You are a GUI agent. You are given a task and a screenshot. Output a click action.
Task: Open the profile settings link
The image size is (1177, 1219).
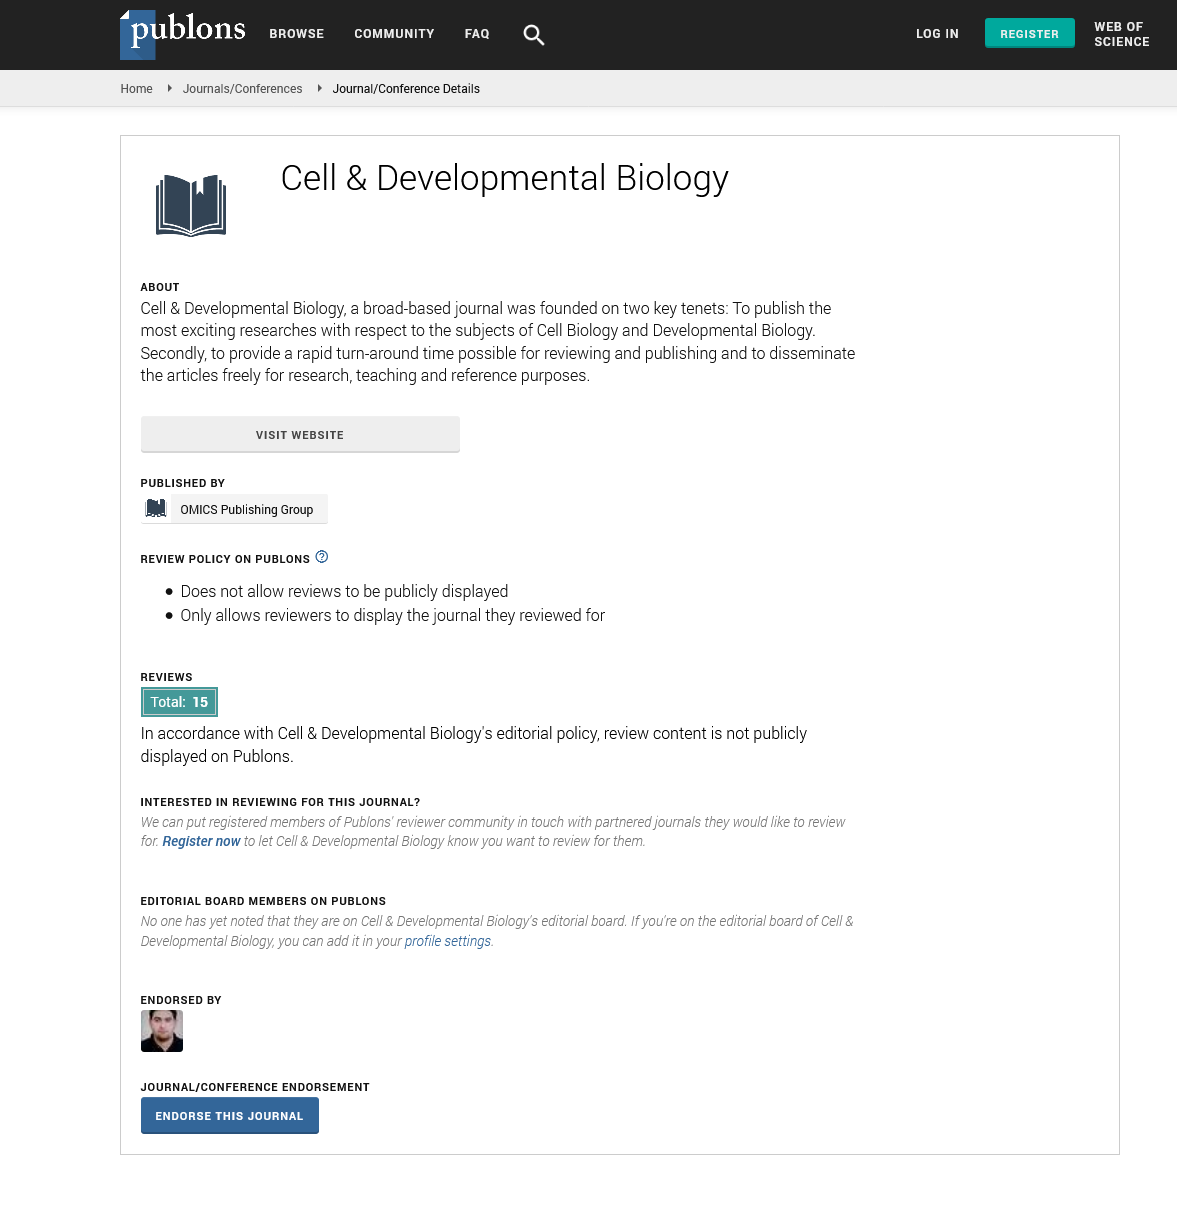[448, 942]
